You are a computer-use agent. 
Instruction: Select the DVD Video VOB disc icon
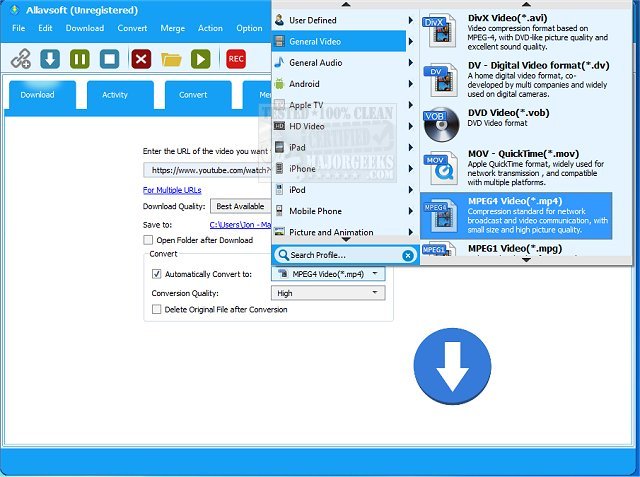tap(440, 124)
